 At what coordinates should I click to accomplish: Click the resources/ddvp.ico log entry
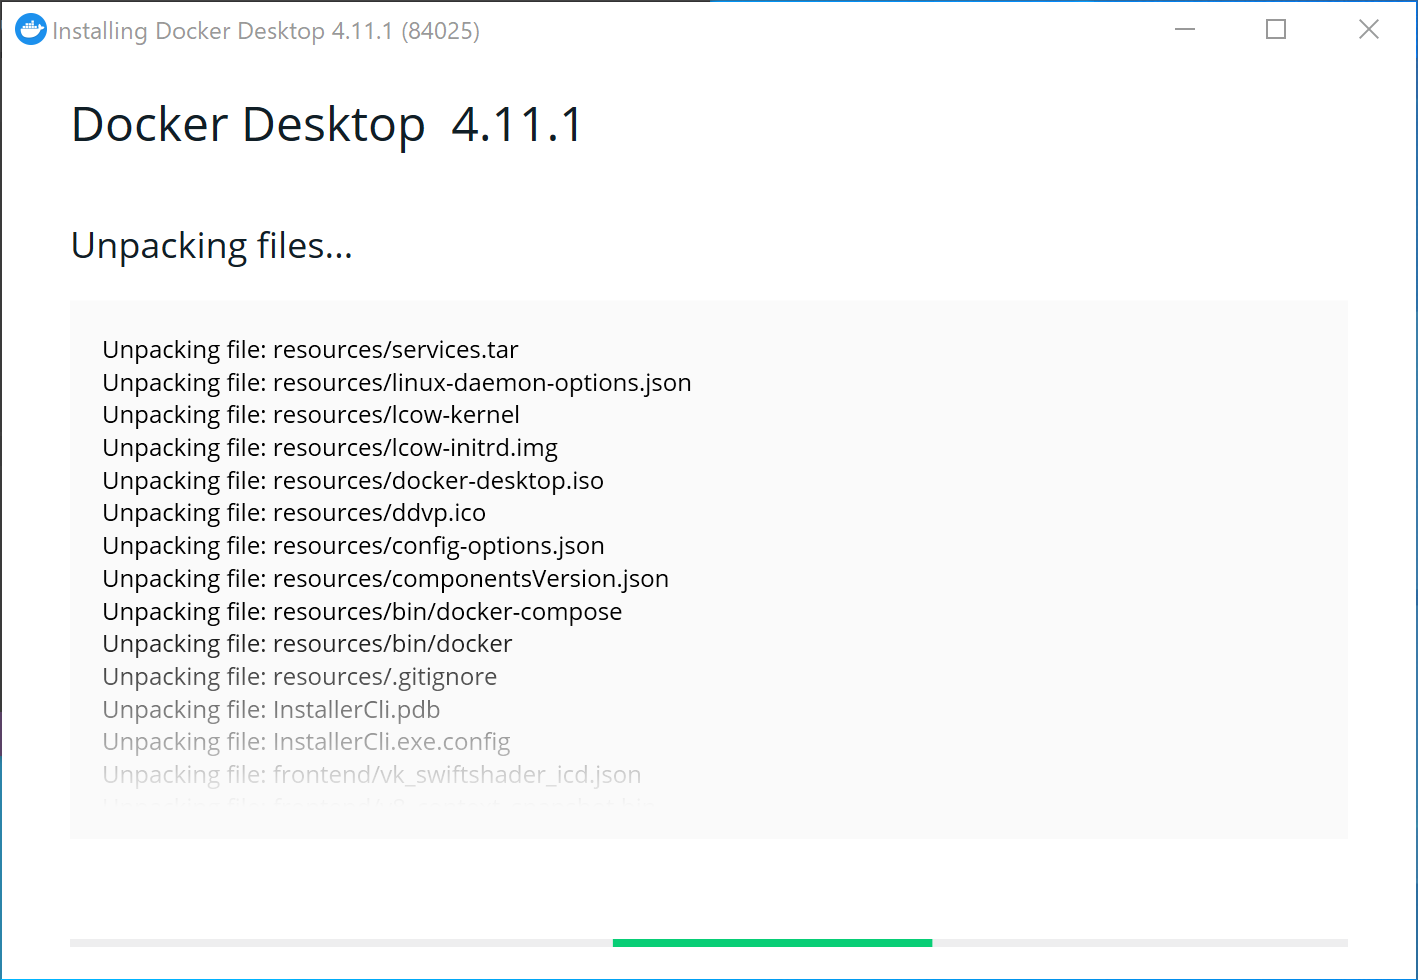pos(294,513)
